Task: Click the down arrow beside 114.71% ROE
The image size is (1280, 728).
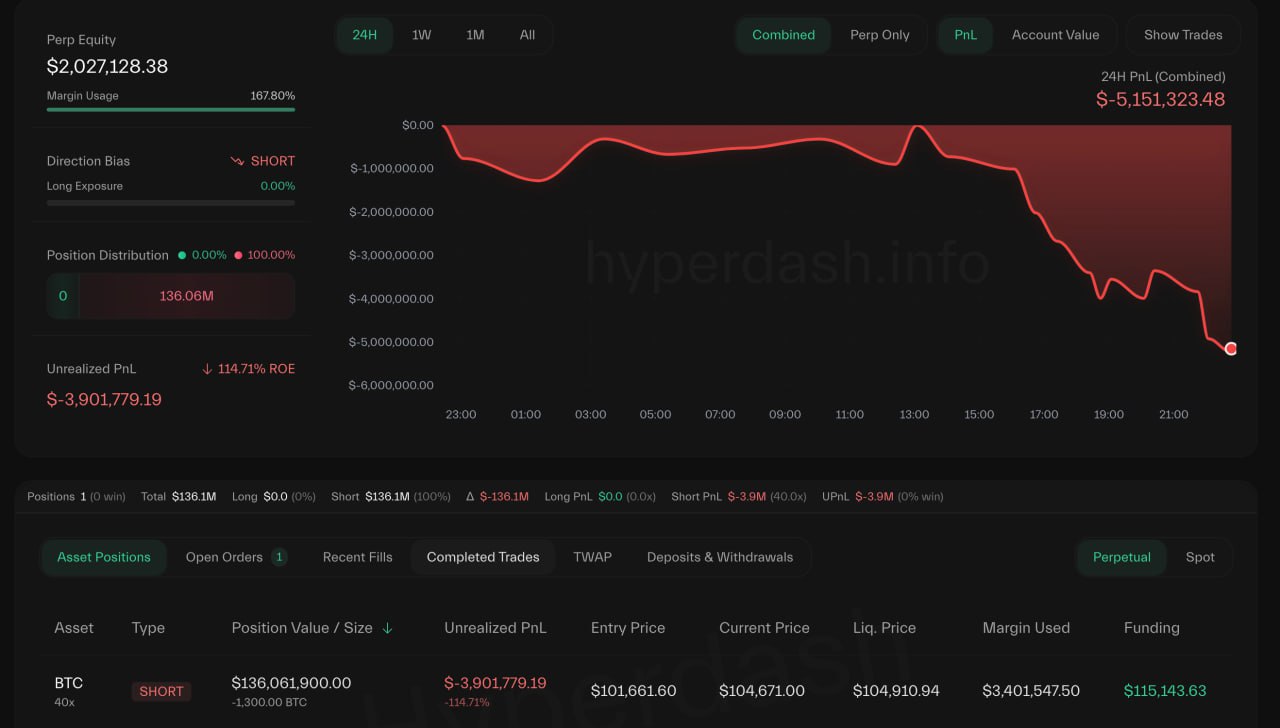Action: pos(207,369)
